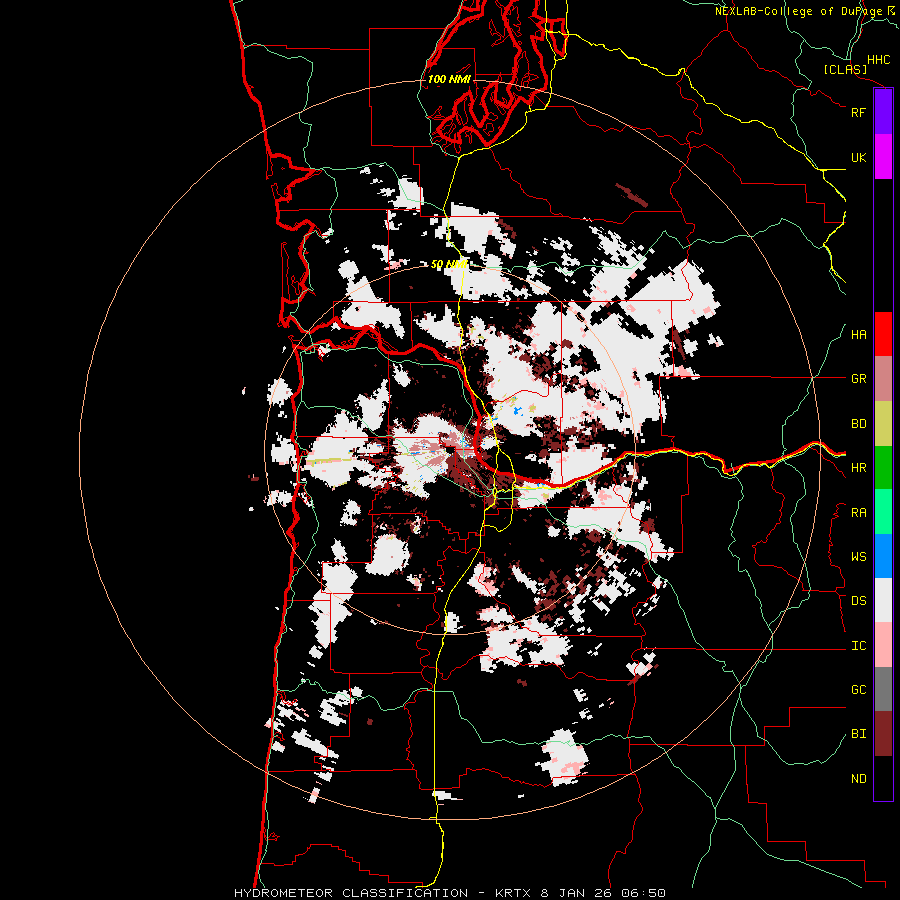Click the WS blue legend swatch
This screenshot has height=900, width=900.
coord(883,556)
